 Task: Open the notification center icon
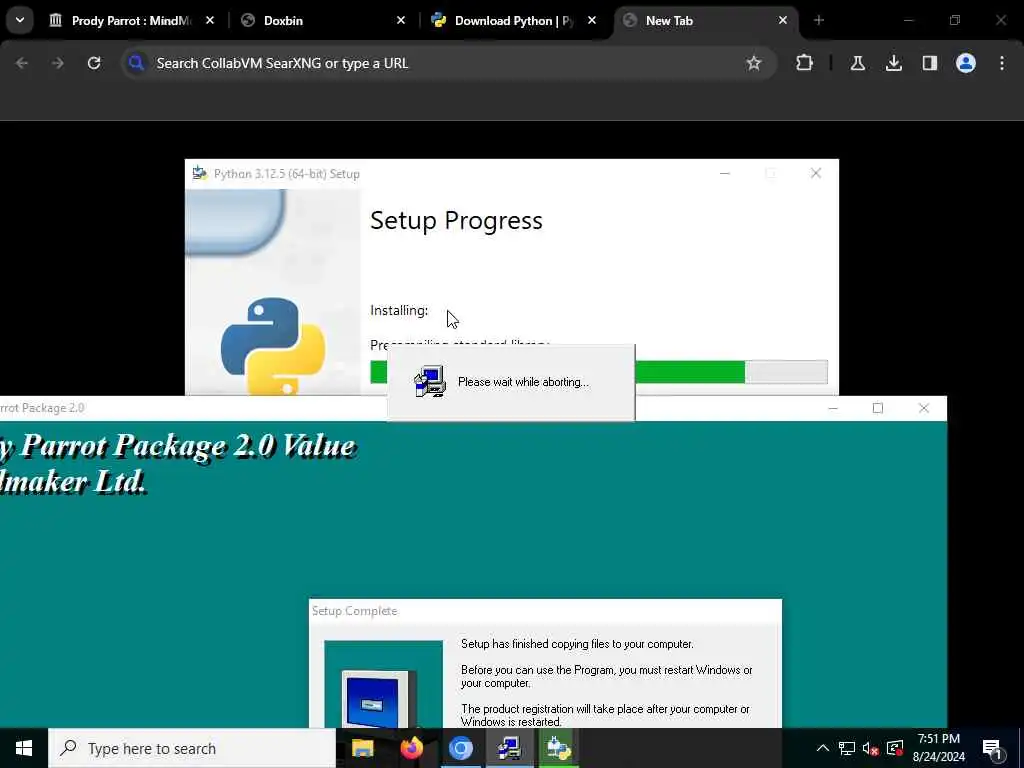click(x=993, y=749)
